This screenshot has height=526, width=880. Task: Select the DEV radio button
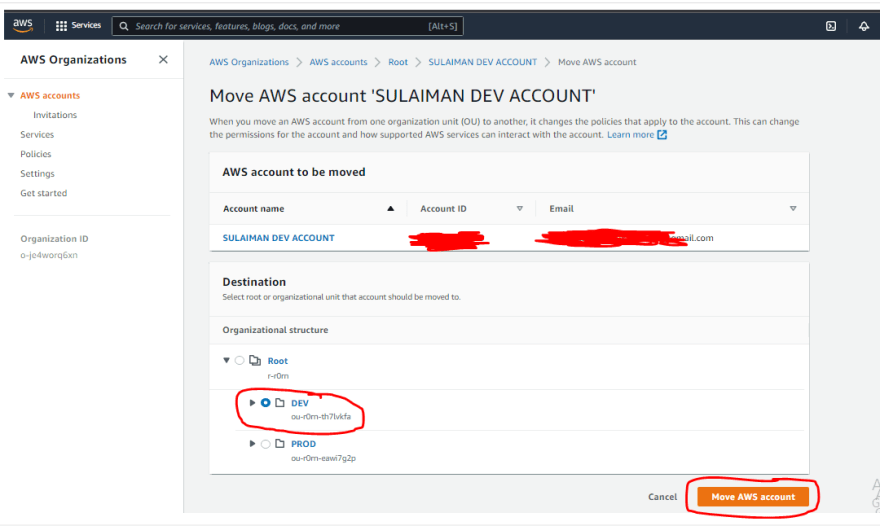[x=265, y=402]
